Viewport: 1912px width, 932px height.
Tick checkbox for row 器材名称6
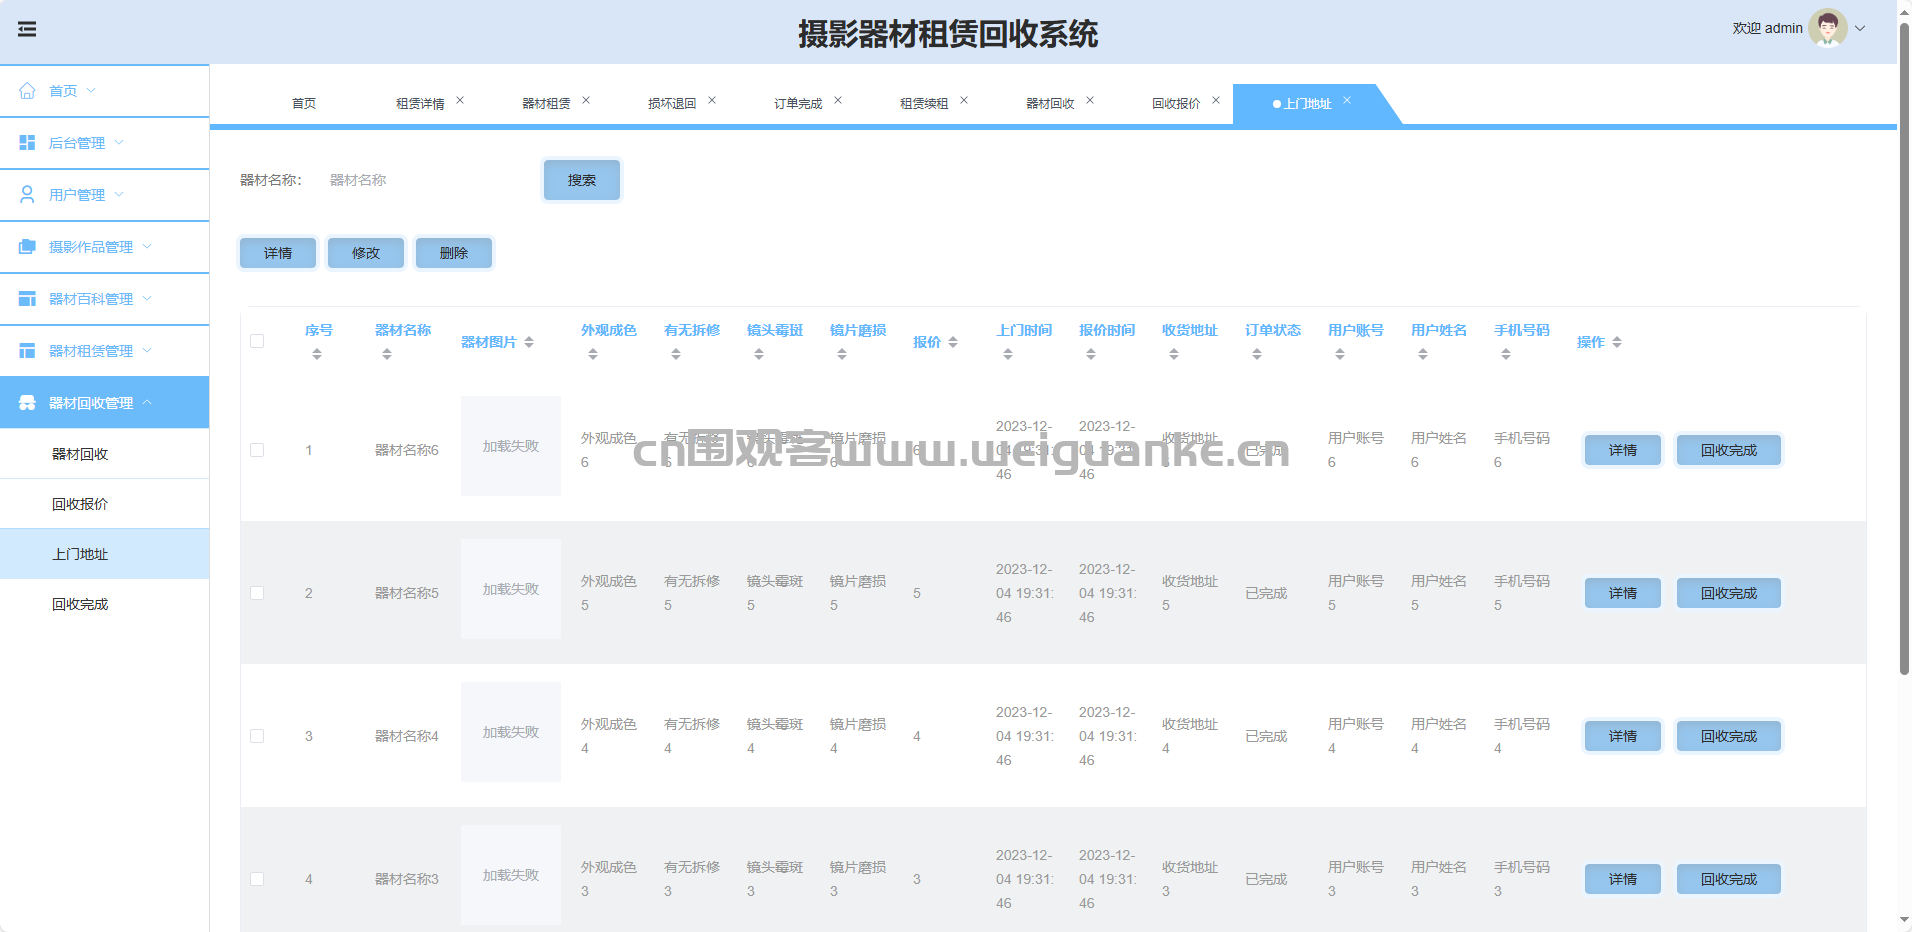tap(257, 450)
